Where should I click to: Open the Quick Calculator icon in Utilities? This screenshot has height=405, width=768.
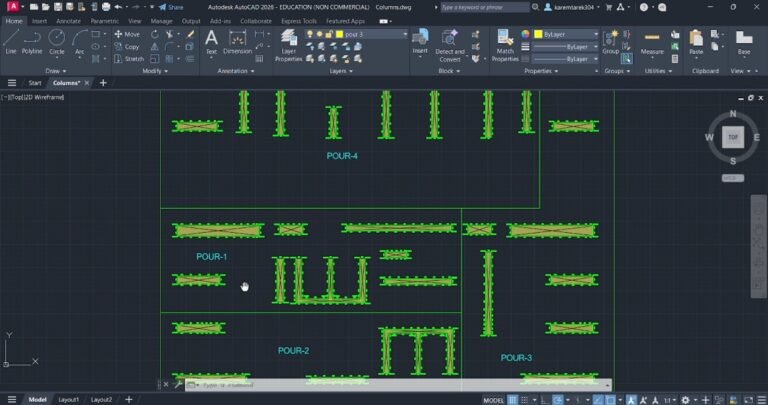click(x=675, y=59)
